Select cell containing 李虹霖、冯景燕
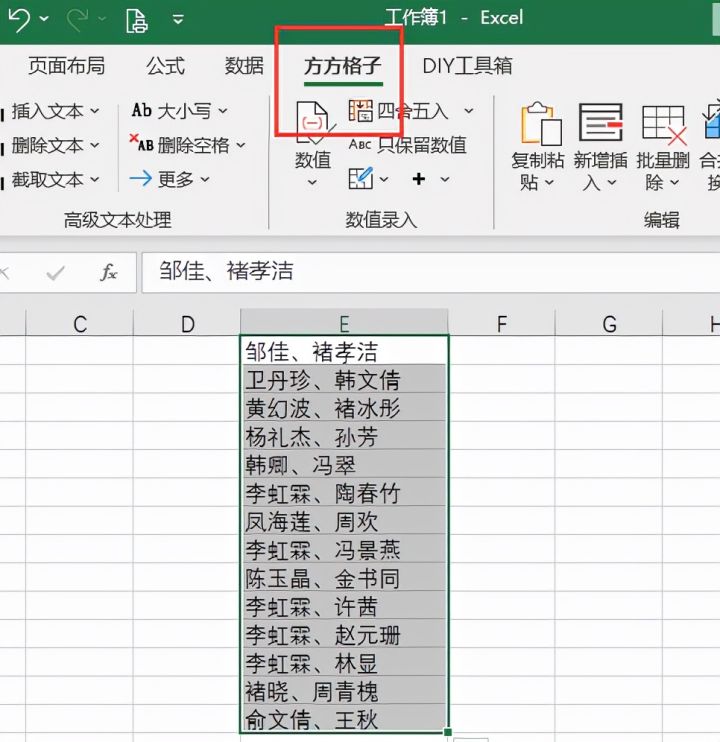This screenshot has width=720, height=742. [x=344, y=549]
